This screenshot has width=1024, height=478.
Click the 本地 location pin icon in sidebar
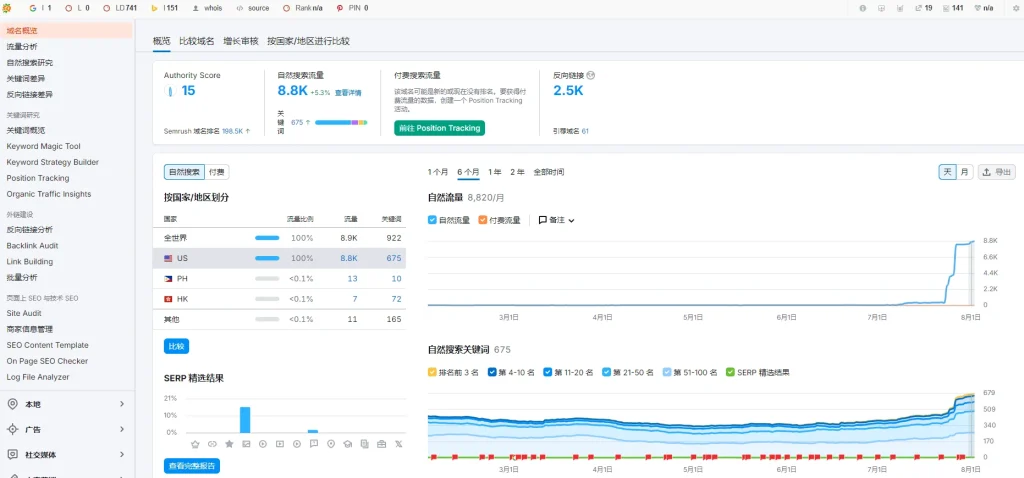pos(12,404)
